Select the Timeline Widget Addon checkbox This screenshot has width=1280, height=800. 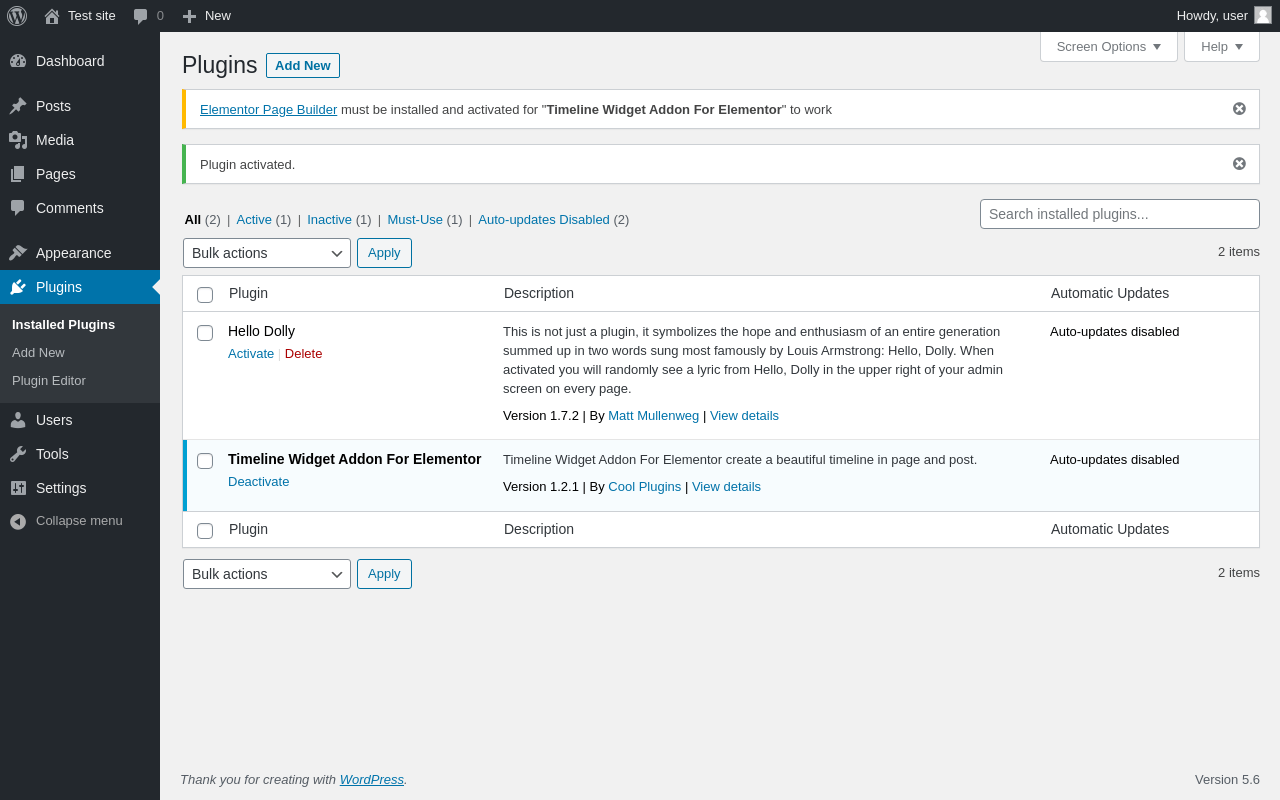205,461
